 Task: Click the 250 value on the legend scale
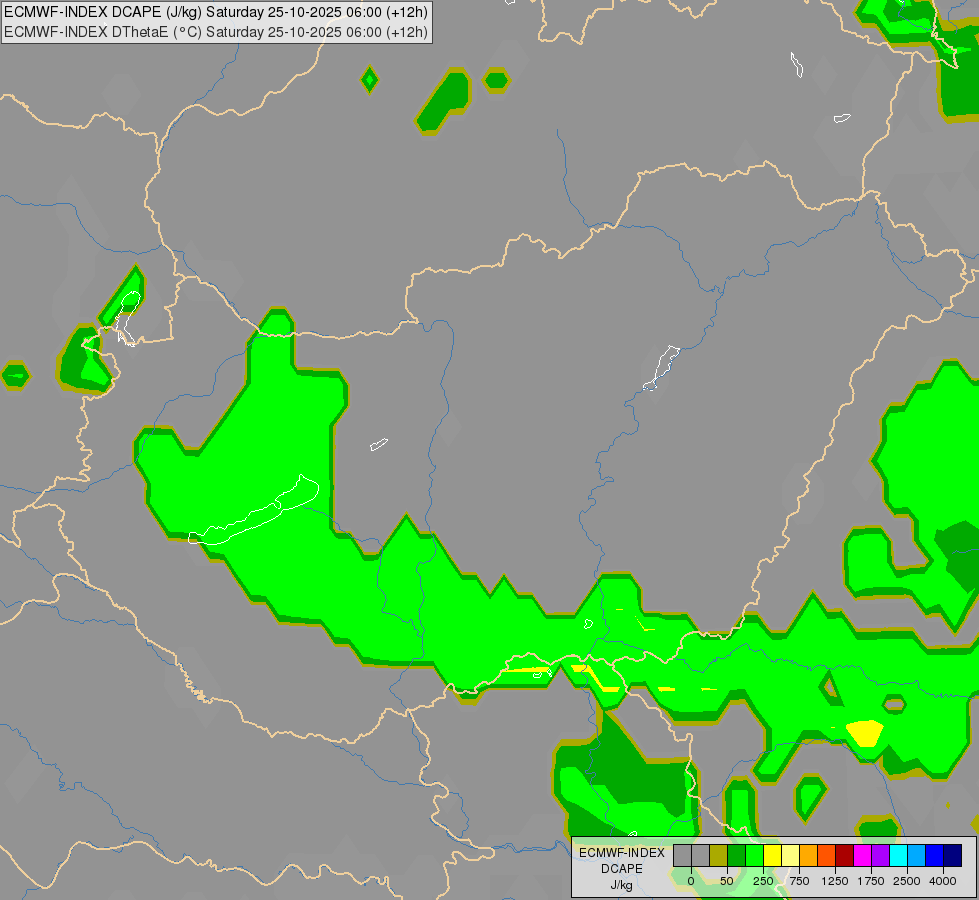tap(763, 881)
